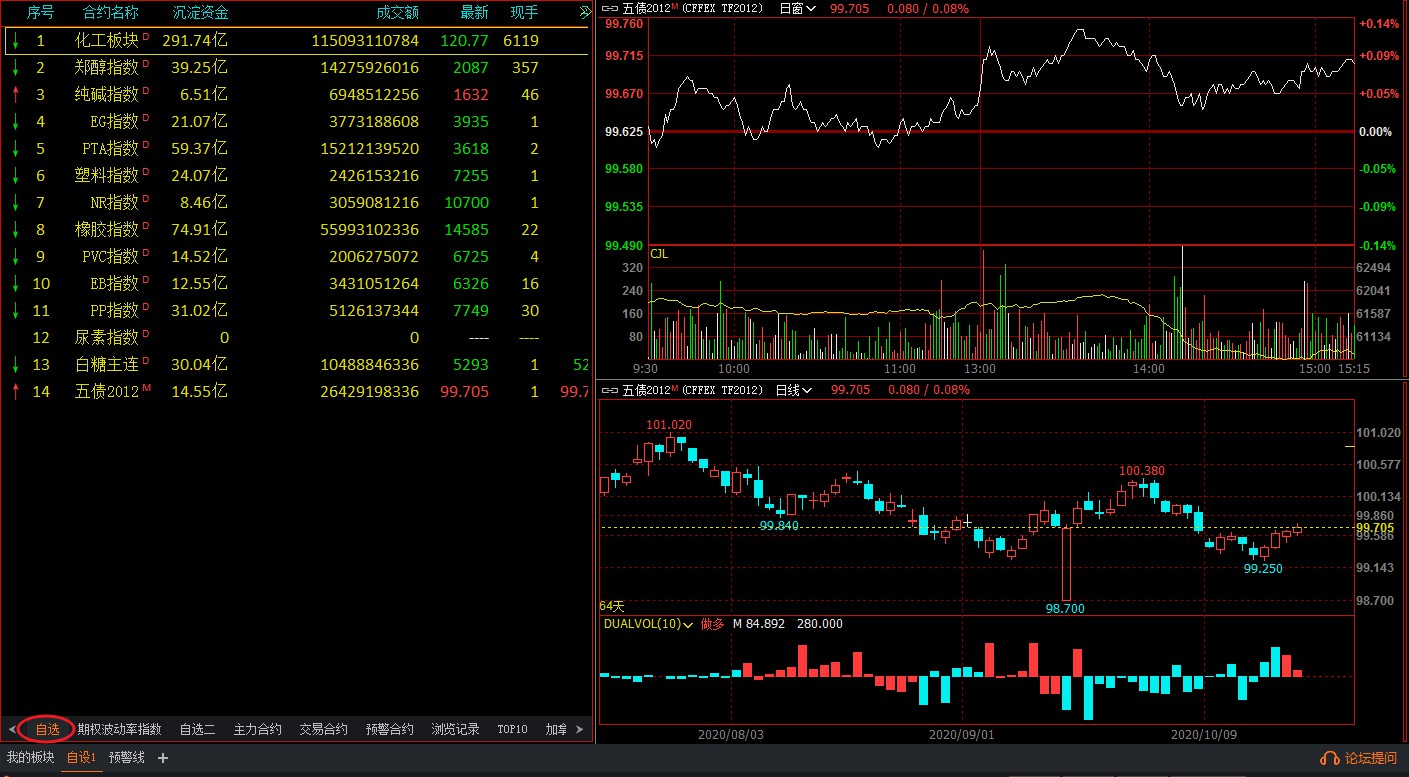Screen dimensions: 1409x777
Task: Sort by the 沉淀资金 column header
Action: [200, 13]
